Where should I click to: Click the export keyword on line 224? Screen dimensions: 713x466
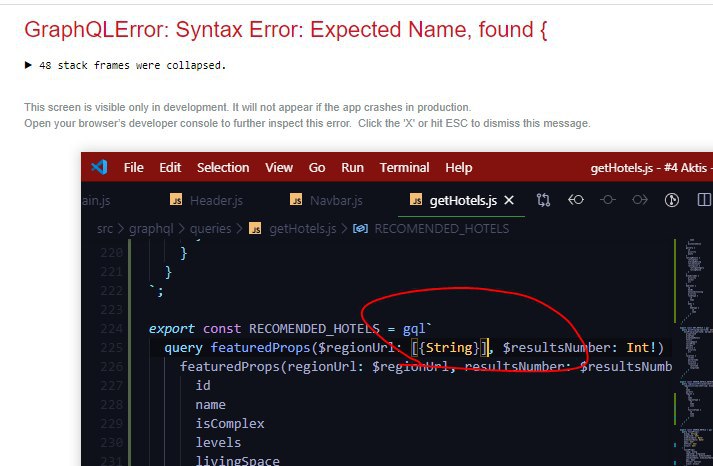coord(171,329)
